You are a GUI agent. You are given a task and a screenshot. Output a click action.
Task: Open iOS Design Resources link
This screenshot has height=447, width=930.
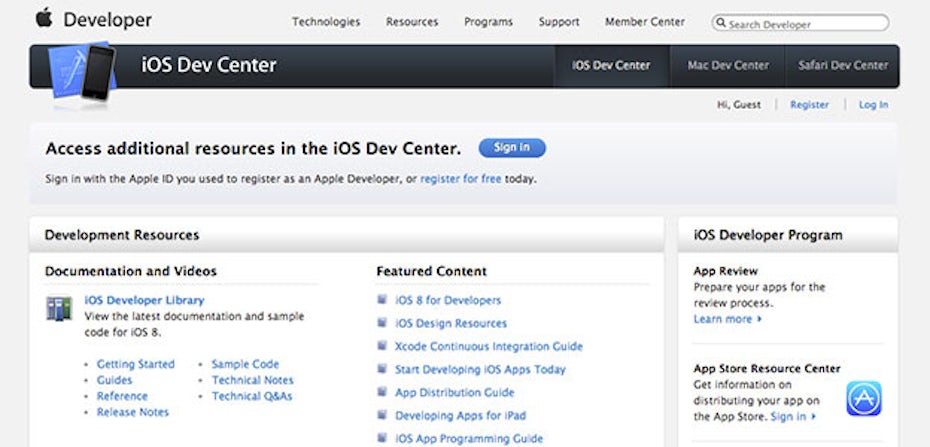(451, 324)
